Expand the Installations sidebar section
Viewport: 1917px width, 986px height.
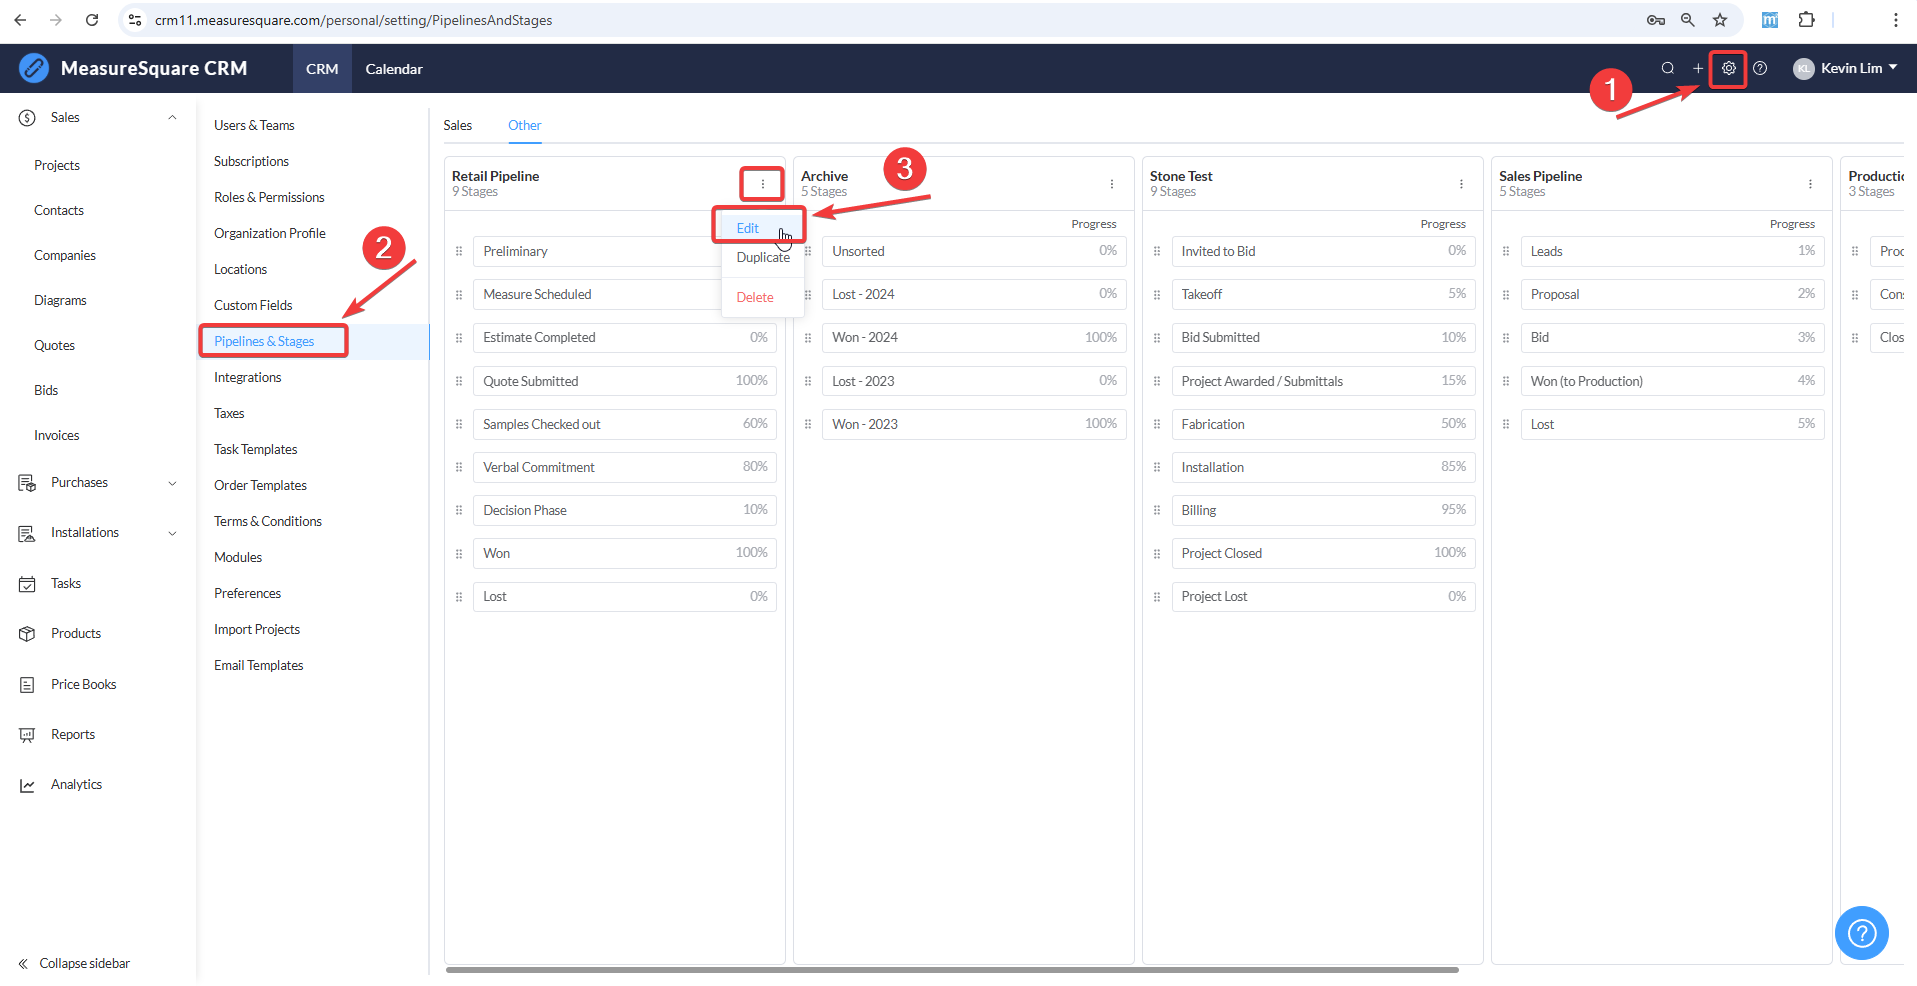pos(172,533)
